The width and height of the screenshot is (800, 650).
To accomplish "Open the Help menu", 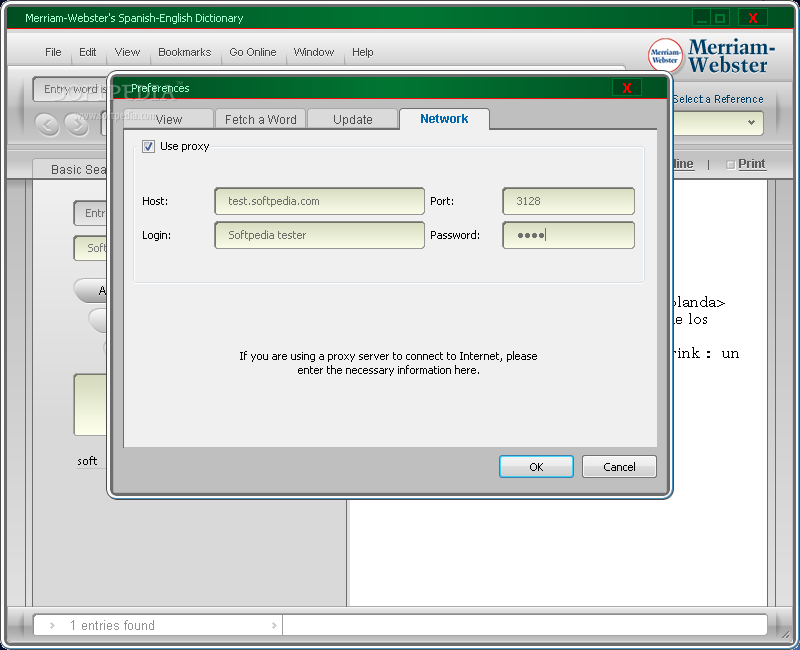I will coord(362,52).
